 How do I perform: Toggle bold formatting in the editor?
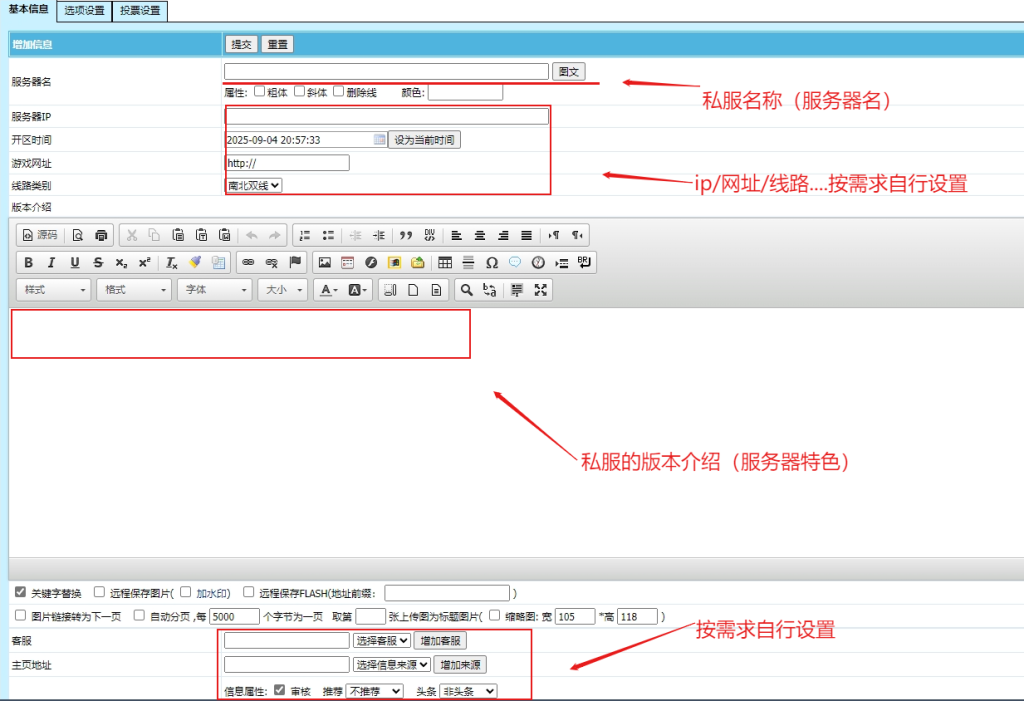(x=28, y=263)
